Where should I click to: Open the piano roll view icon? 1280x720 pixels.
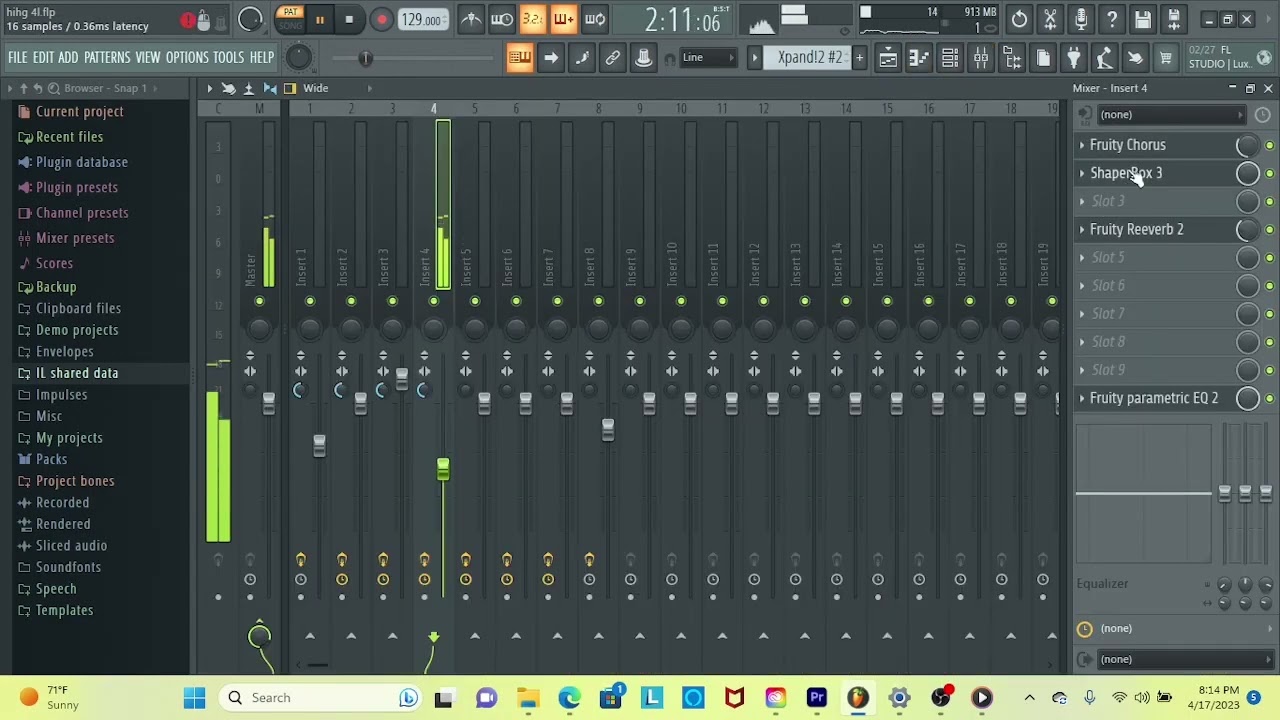(x=918, y=58)
